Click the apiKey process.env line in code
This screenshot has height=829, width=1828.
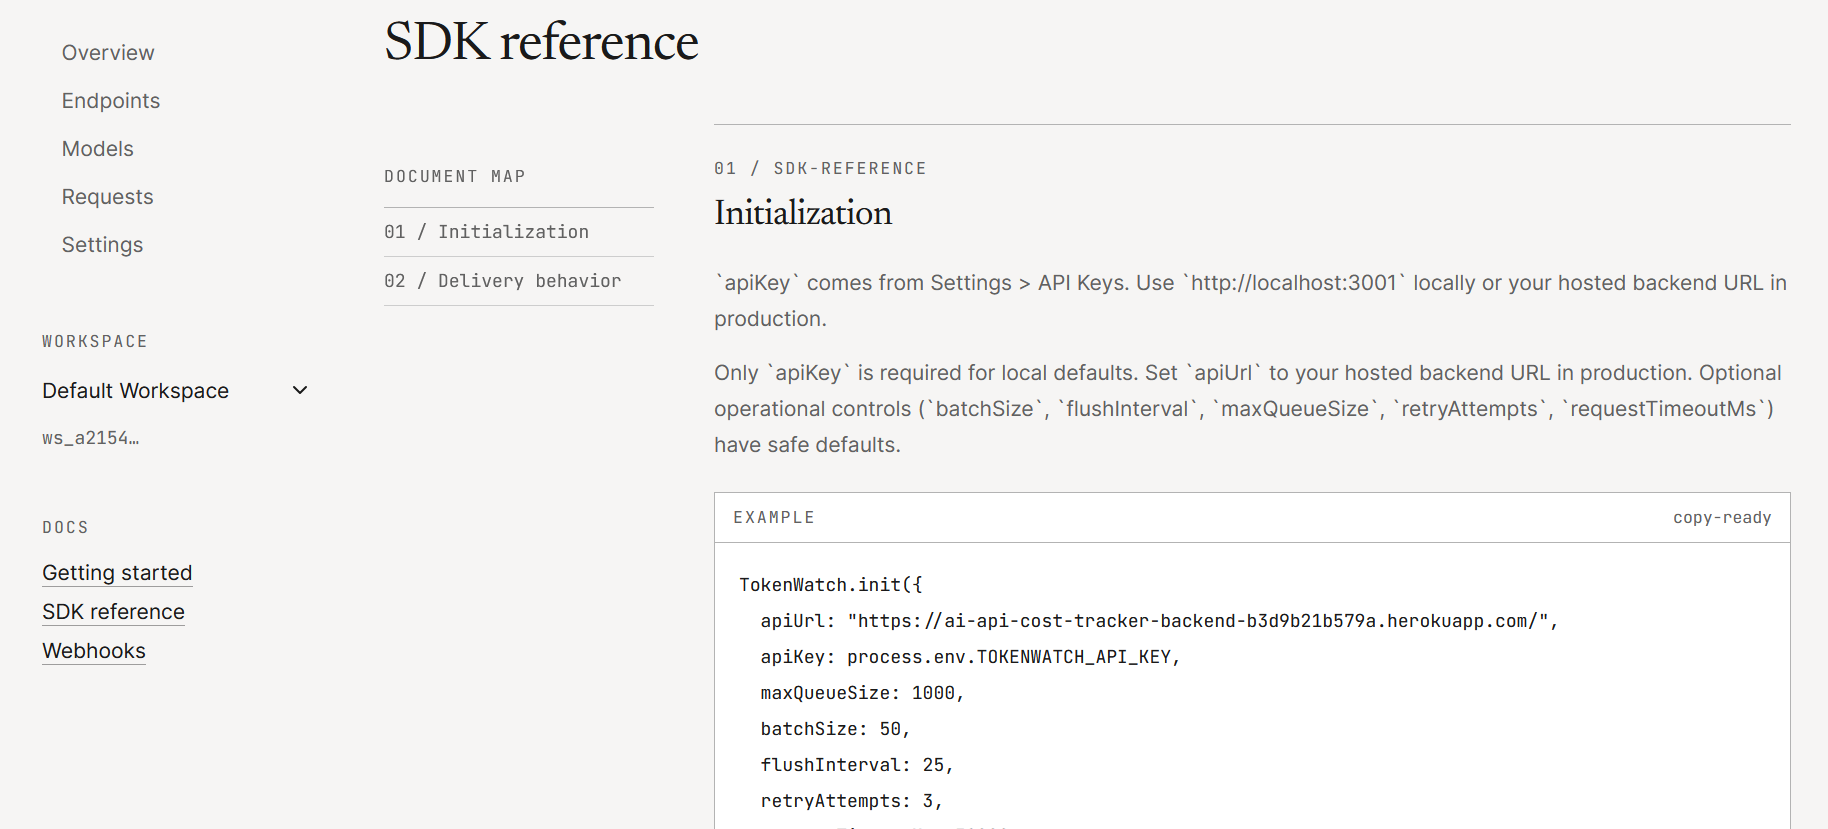click(x=970, y=657)
